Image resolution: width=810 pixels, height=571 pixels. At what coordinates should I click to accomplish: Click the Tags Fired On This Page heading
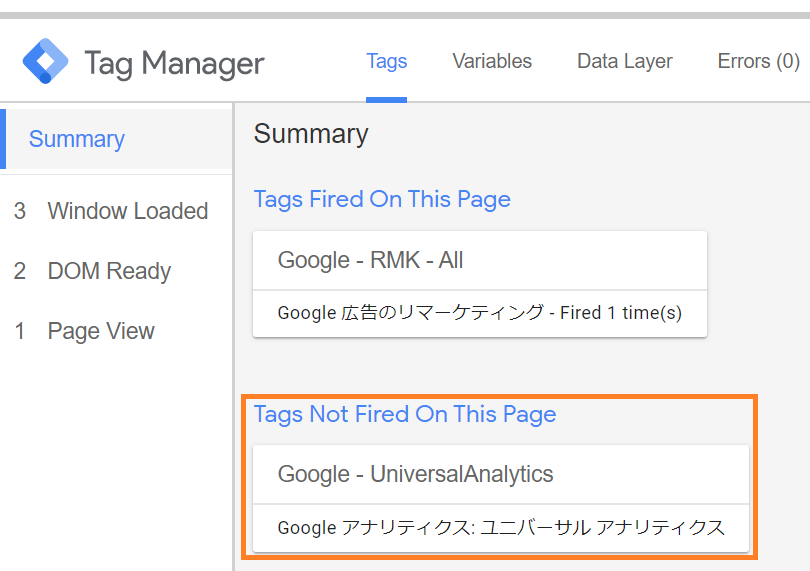[x=382, y=199]
